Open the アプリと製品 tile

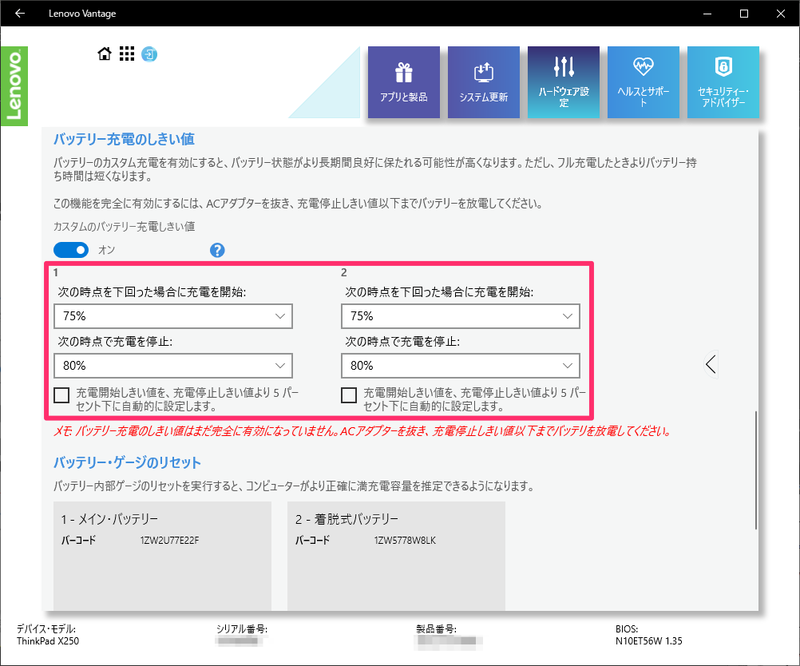coord(404,82)
